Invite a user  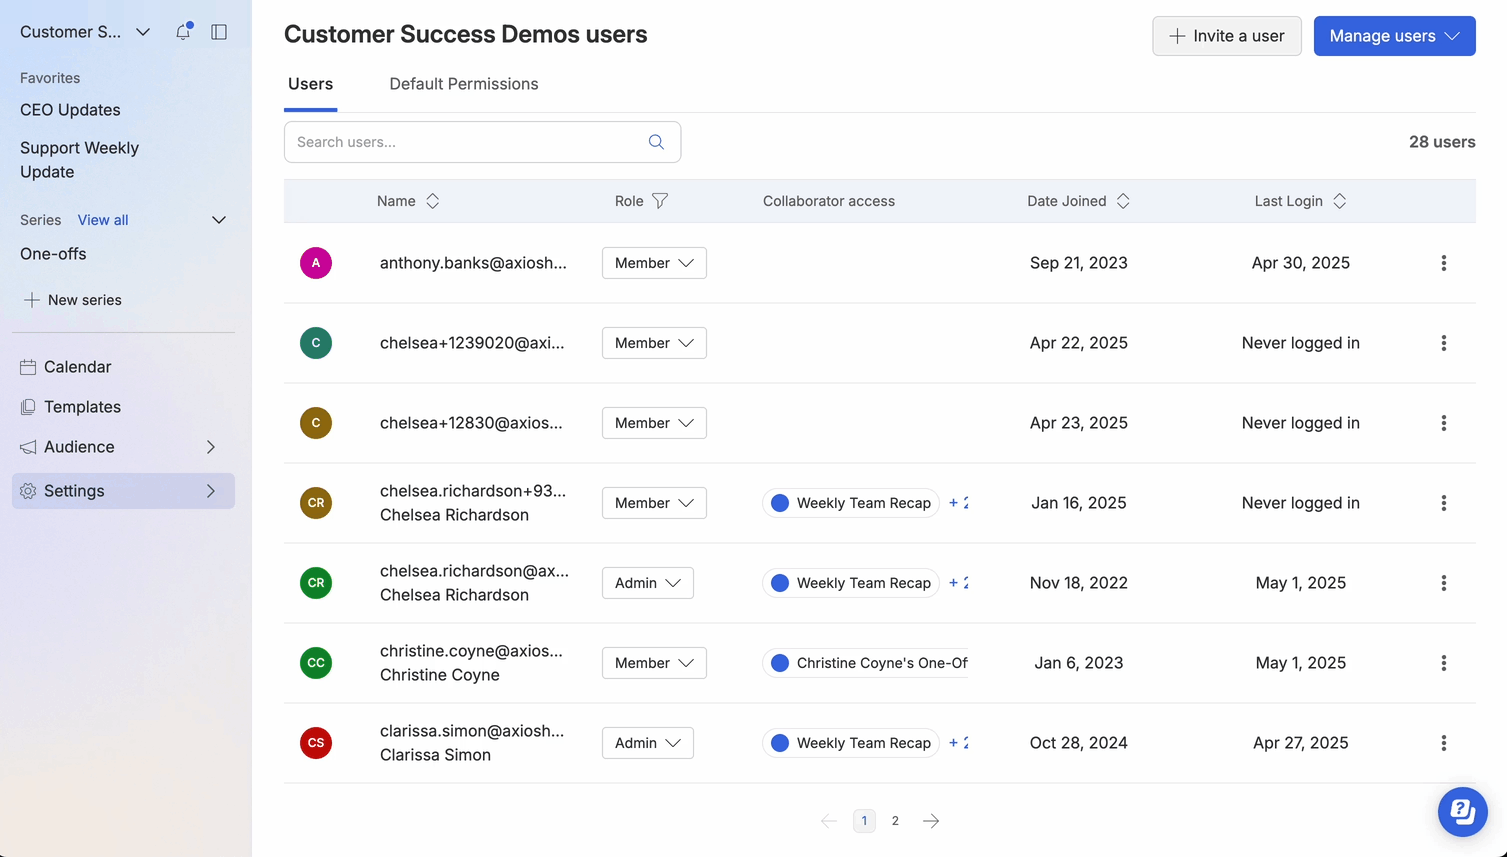pos(1227,36)
